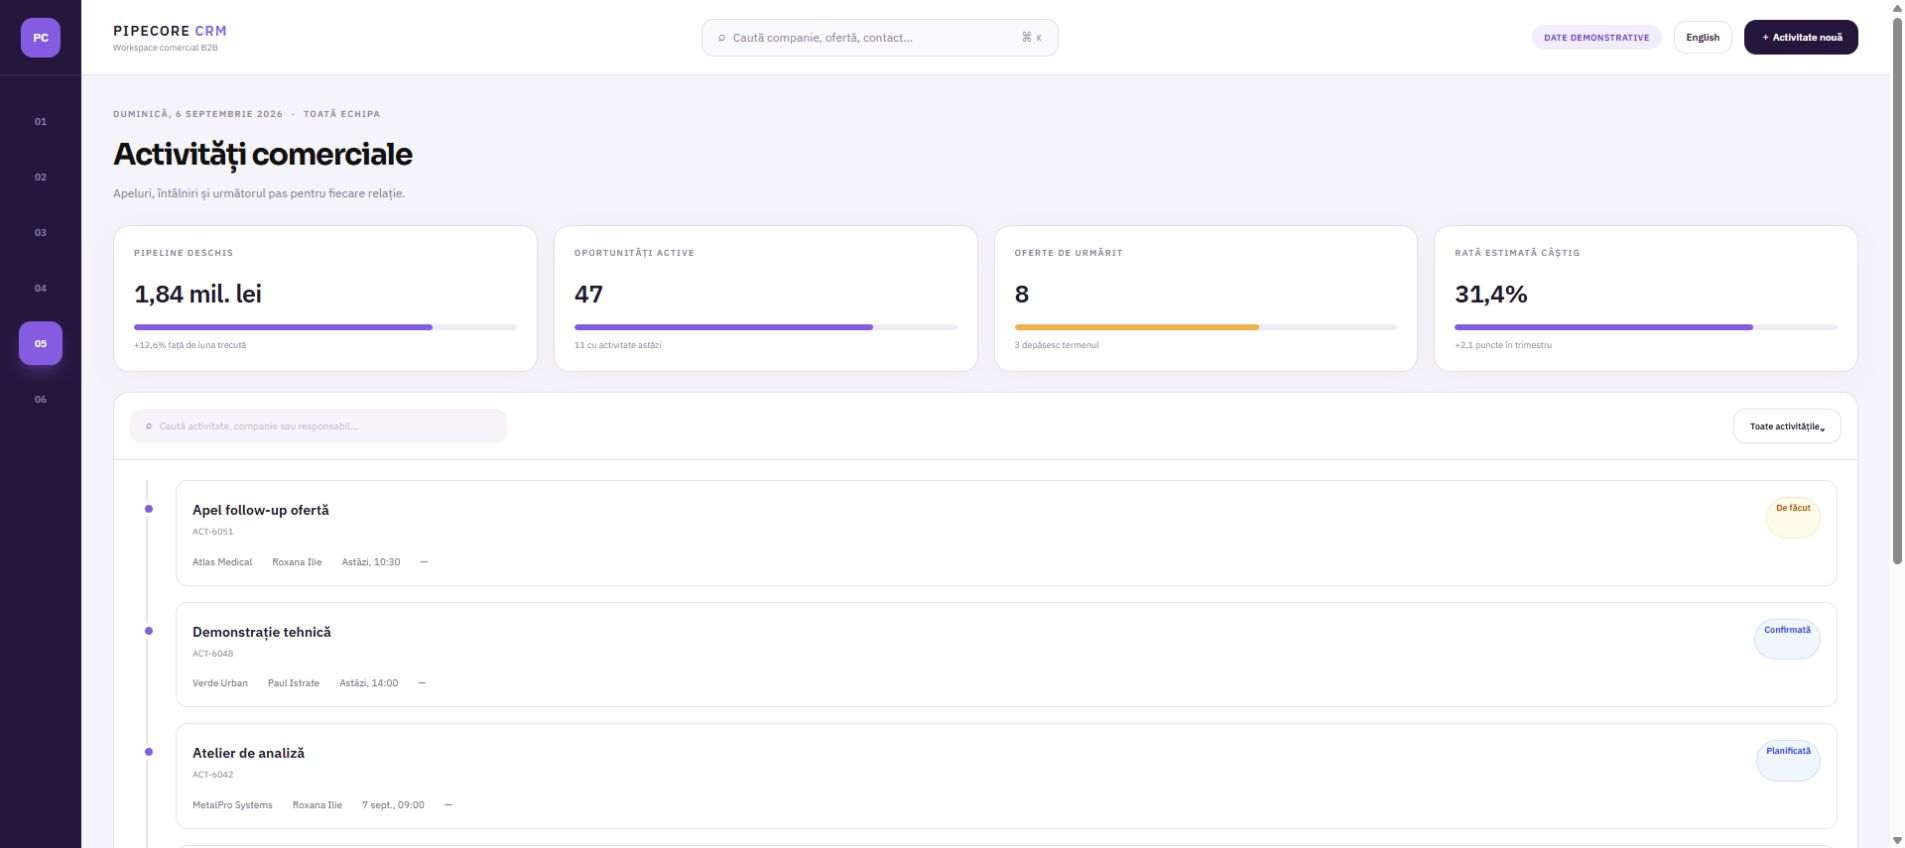The width and height of the screenshot is (1905, 848).
Task: Open sidebar section 01
Action: click(40, 121)
